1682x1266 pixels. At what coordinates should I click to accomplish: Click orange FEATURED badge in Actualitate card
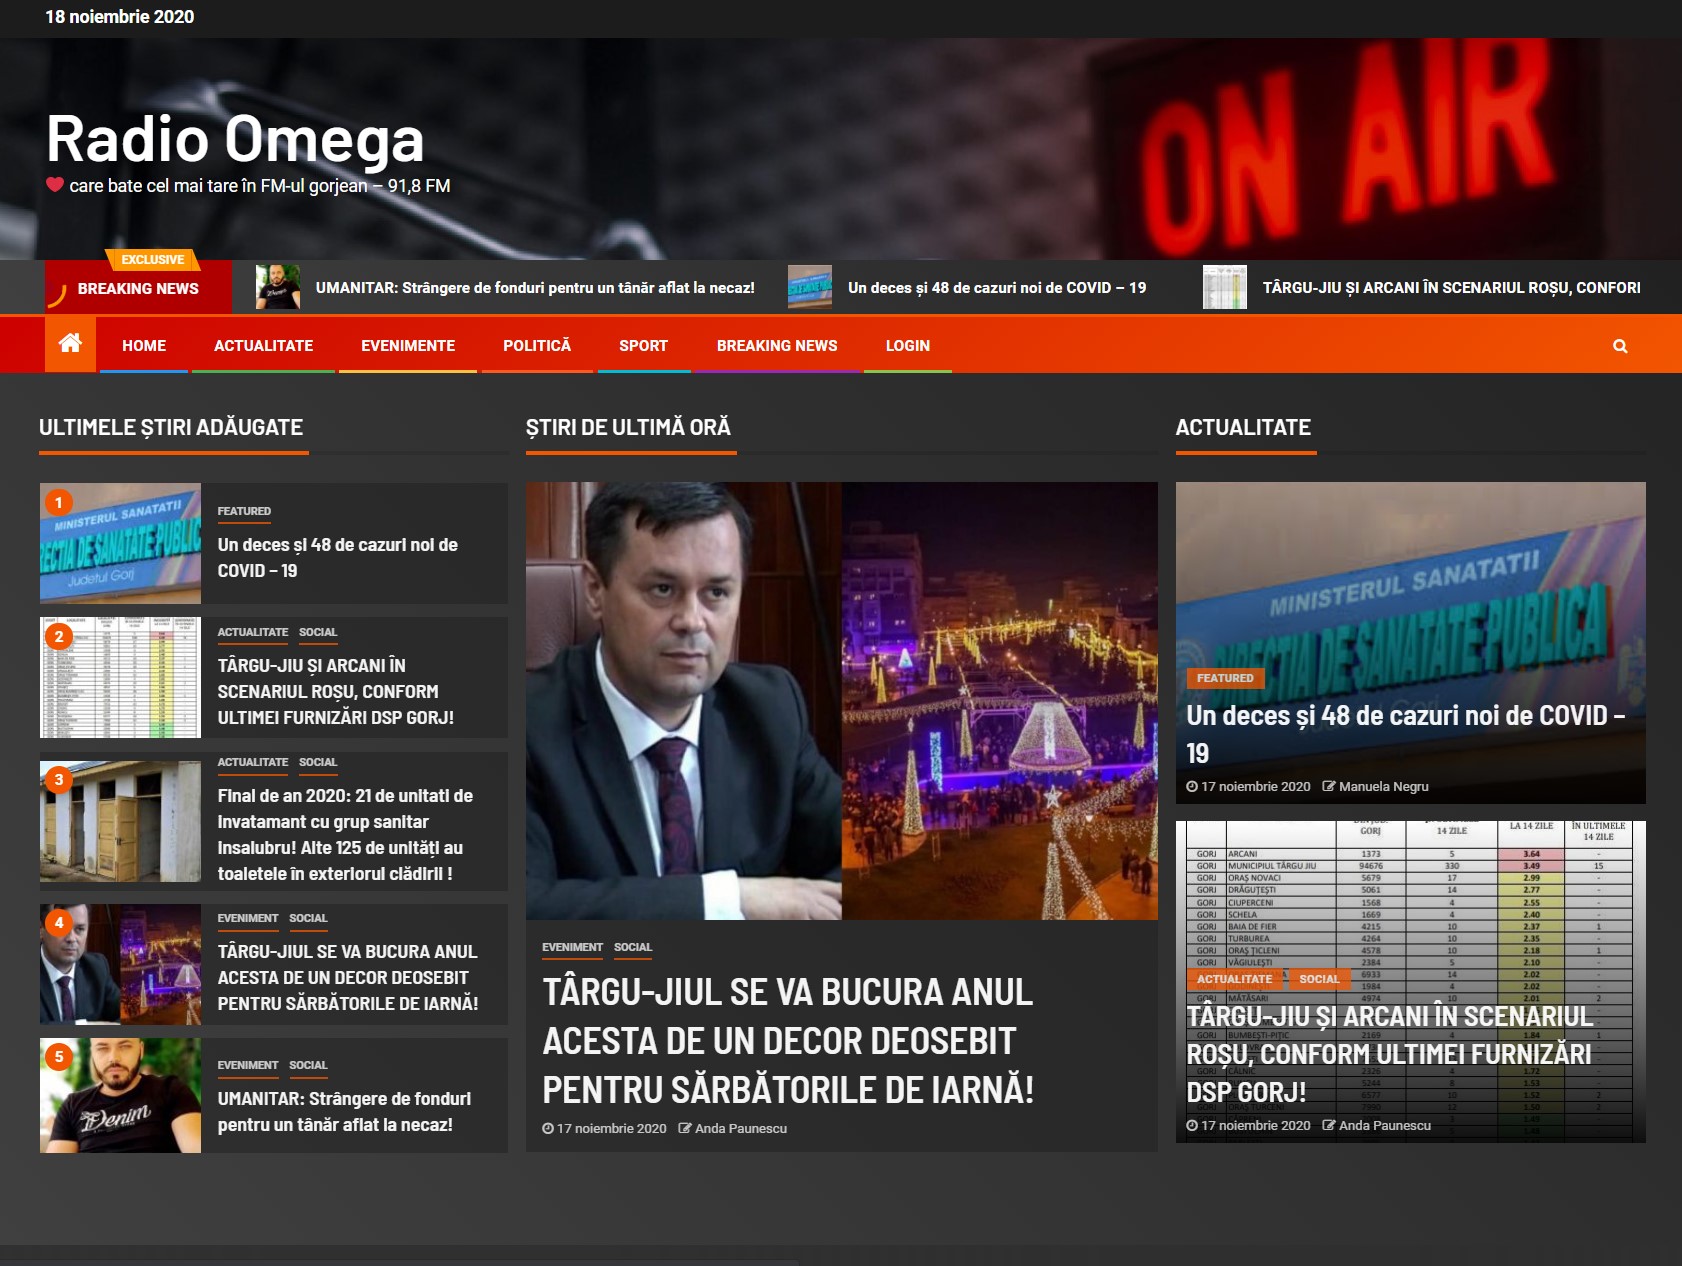[1225, 678]
